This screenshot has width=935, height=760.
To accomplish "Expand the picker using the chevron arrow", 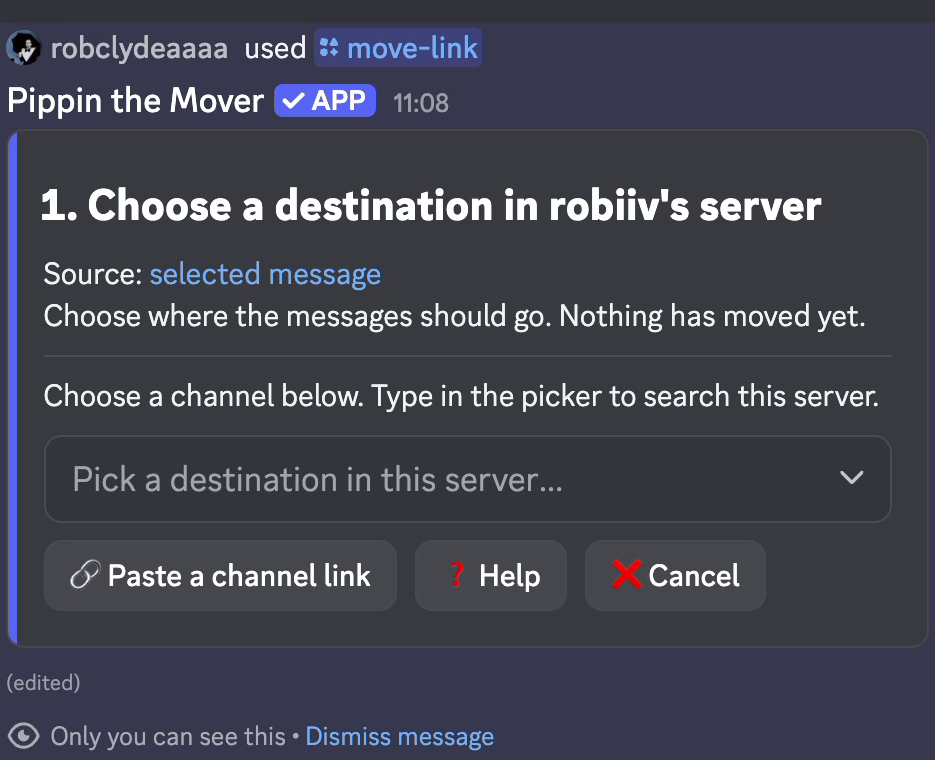I will pos(851,477).
